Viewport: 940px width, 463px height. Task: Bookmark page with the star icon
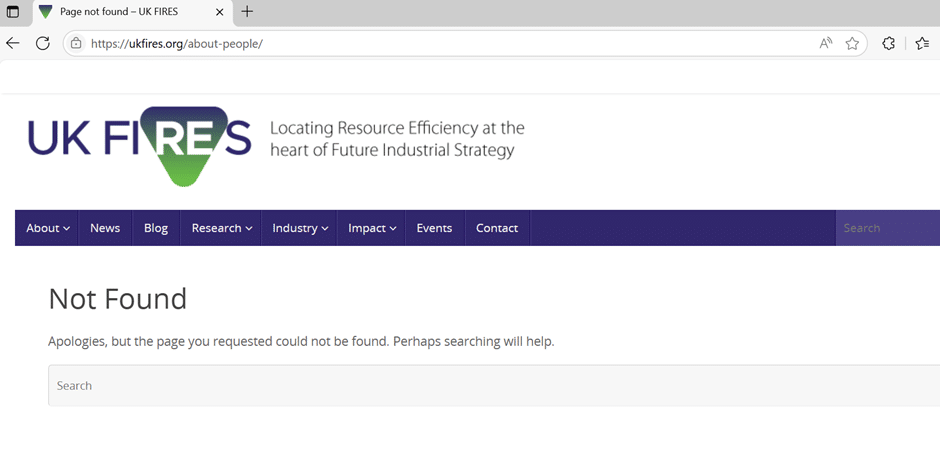coord(852,43)
